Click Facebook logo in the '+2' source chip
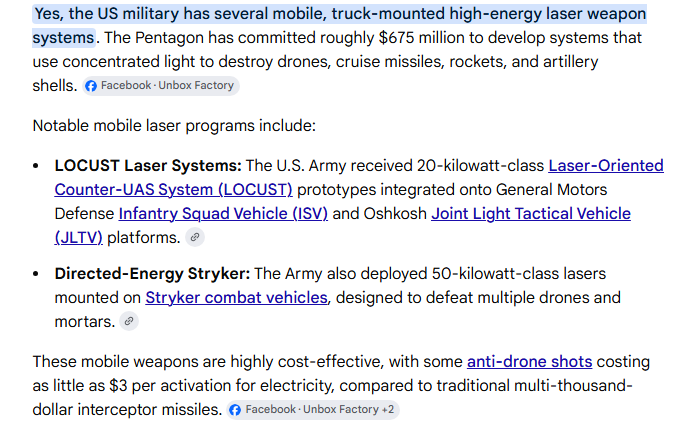The height and width of the screenshot is (440, 675). [235, 409]
